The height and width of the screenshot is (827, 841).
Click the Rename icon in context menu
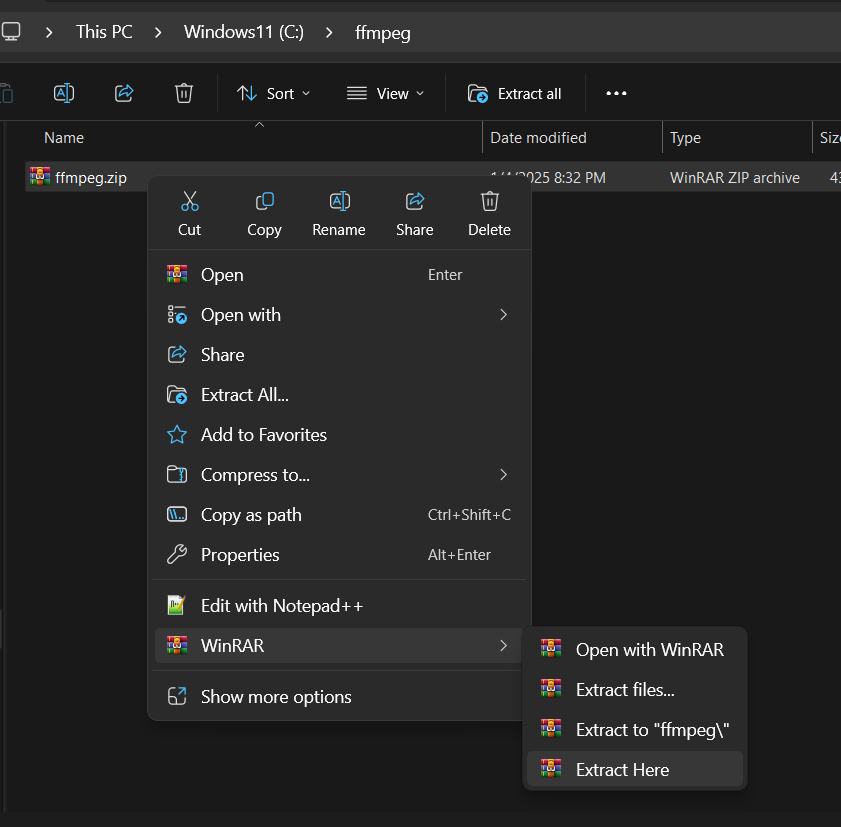tap(339, 202)
